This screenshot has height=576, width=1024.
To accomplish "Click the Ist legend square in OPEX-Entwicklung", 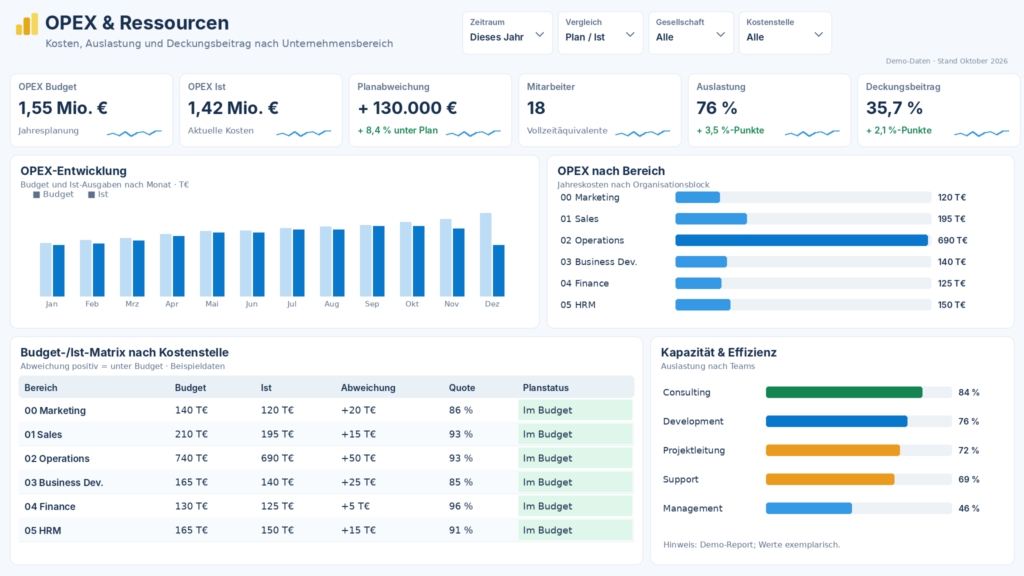I will tap(91, 195).
